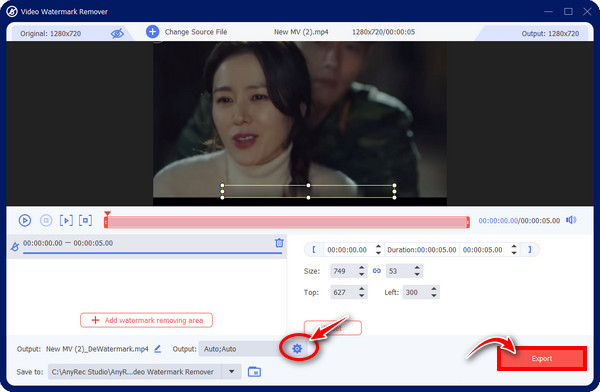
Task: Click the Auto;Auto output format field
Action: [x=243, y=349]
